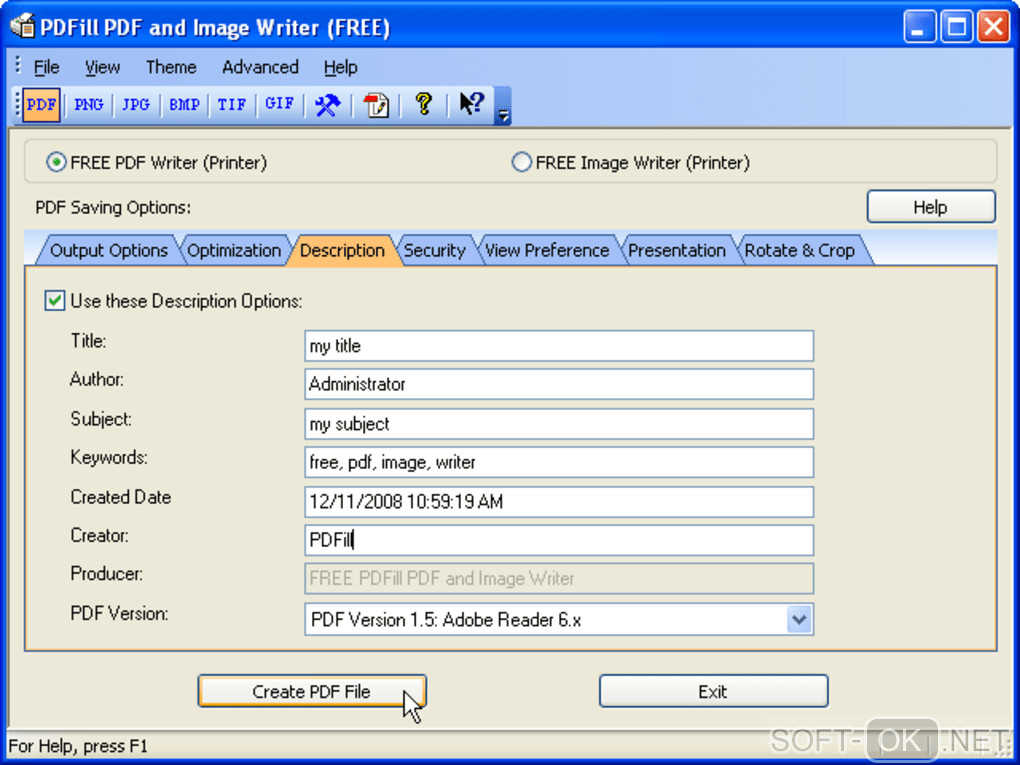This screenshot has width=1020, height=765.
Task: Open the PDF Version dropdown list
Action: point(799,619)
